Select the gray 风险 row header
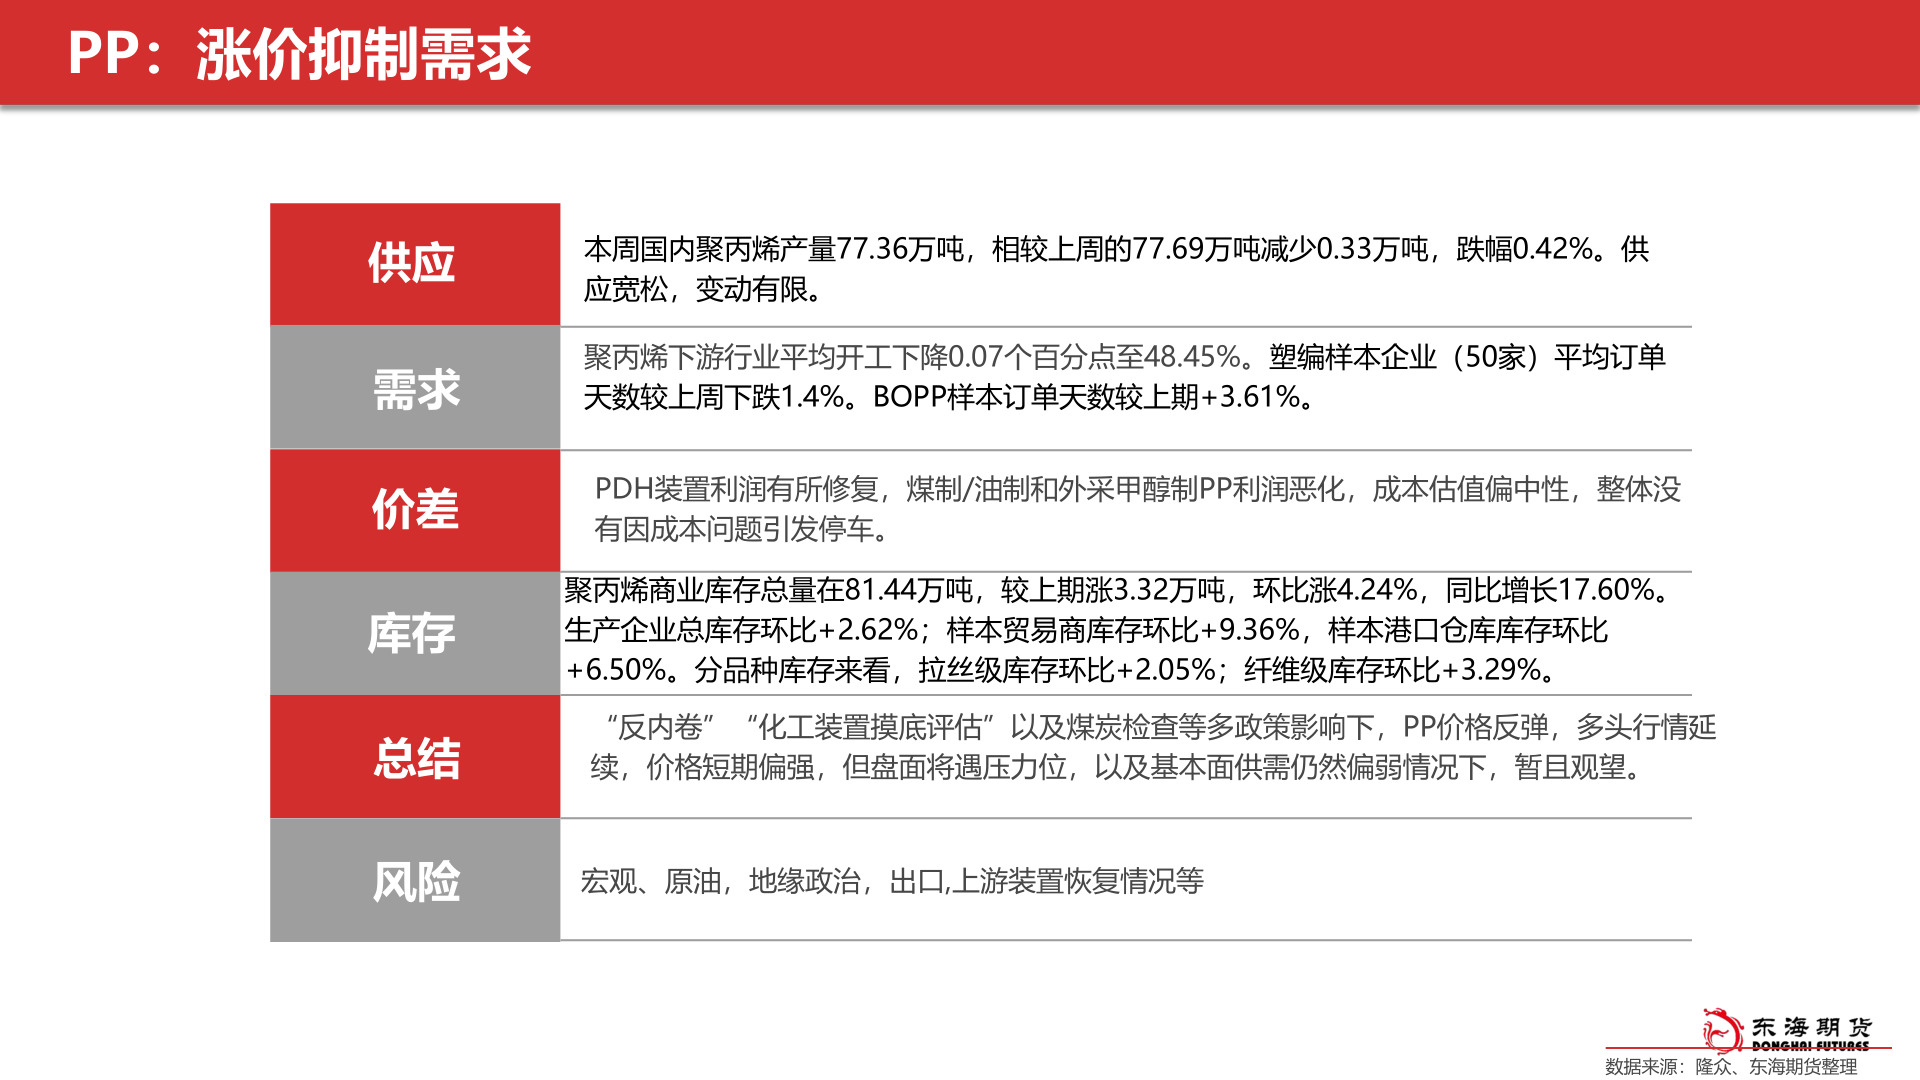 coord(416,880)
